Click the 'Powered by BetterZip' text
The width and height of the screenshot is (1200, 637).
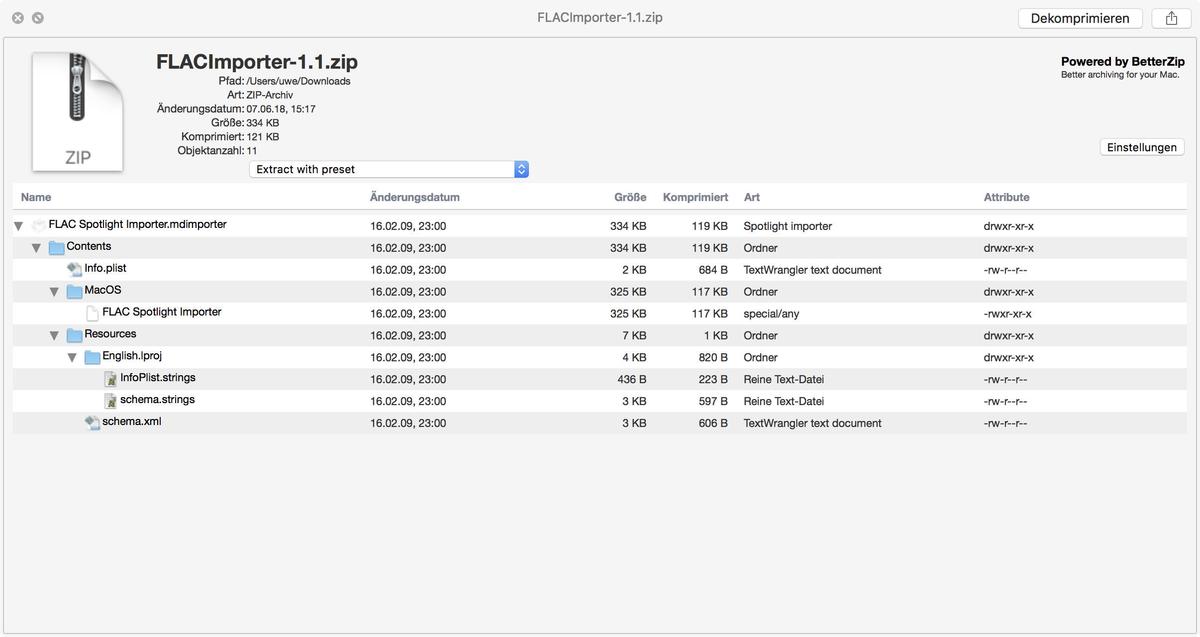[x=1123, y=62]
